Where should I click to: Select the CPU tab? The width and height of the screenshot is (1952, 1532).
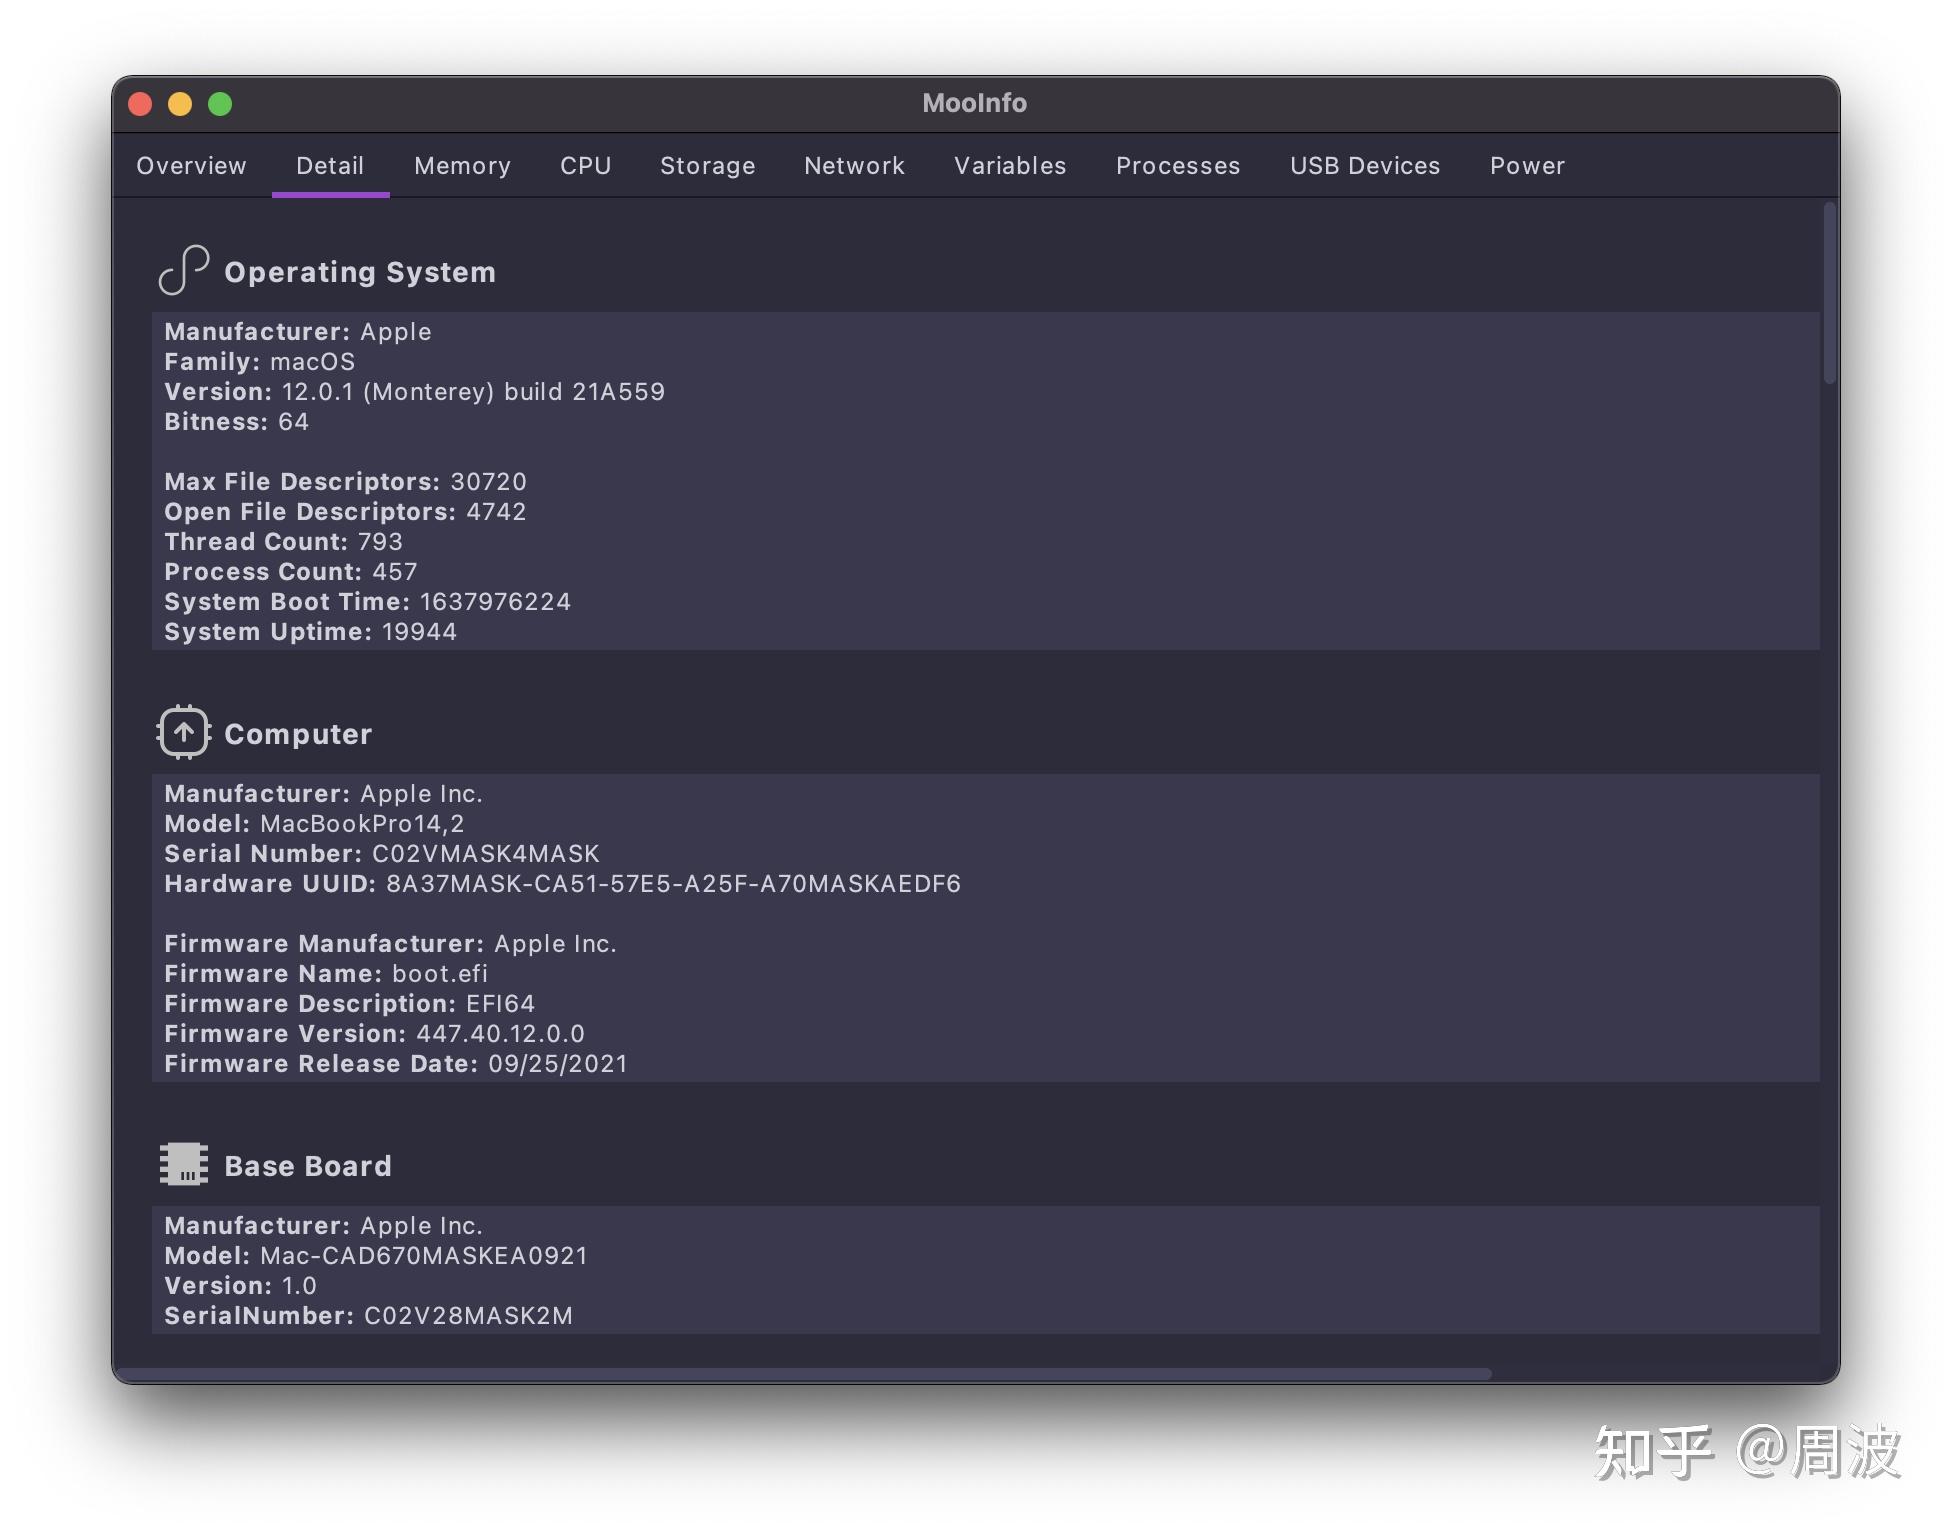pyautogui.click(x=585, y=166)
